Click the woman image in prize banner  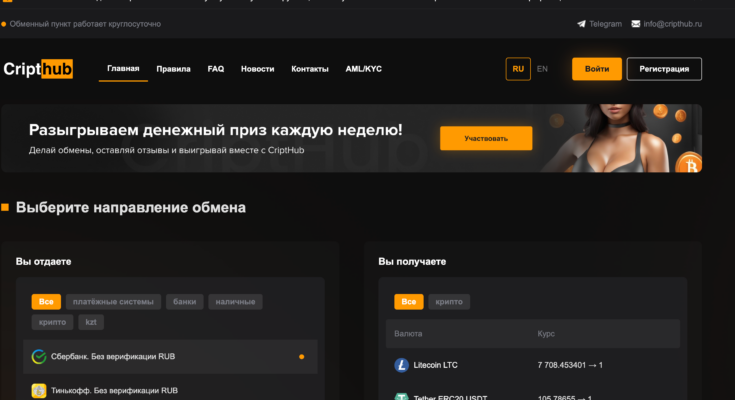(x=609, y=138)
